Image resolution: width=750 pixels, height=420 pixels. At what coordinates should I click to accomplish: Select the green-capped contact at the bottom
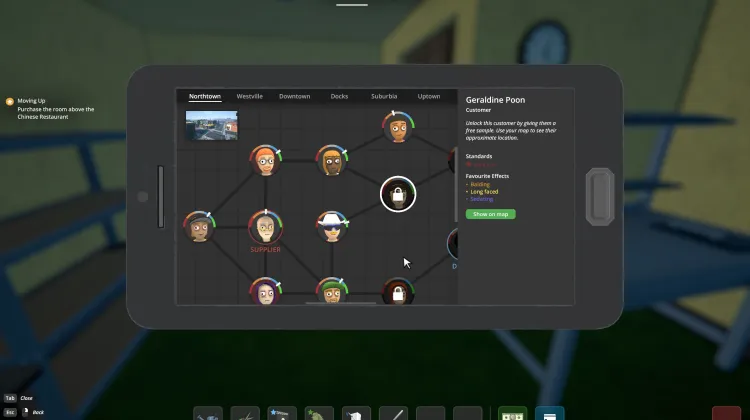coord(331,292)
